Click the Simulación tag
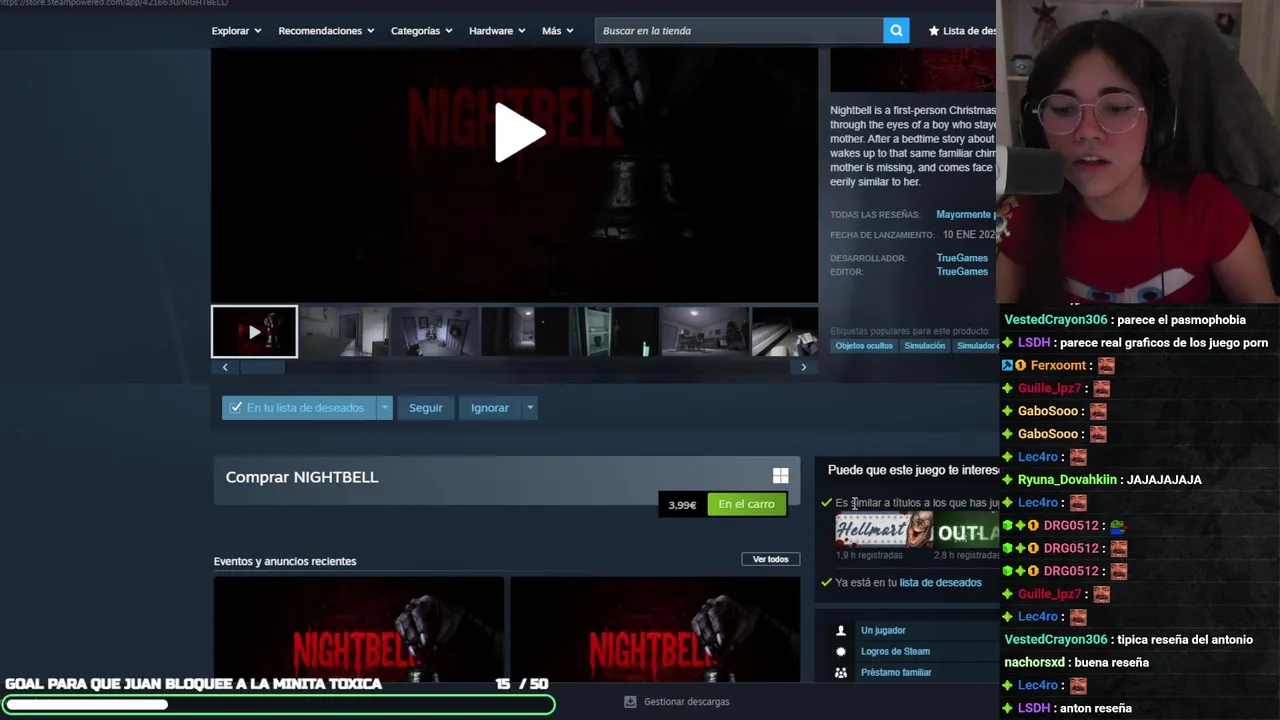Image resolution: width=1280 pixels, height=720 pixels. click(x=925, y=346)
